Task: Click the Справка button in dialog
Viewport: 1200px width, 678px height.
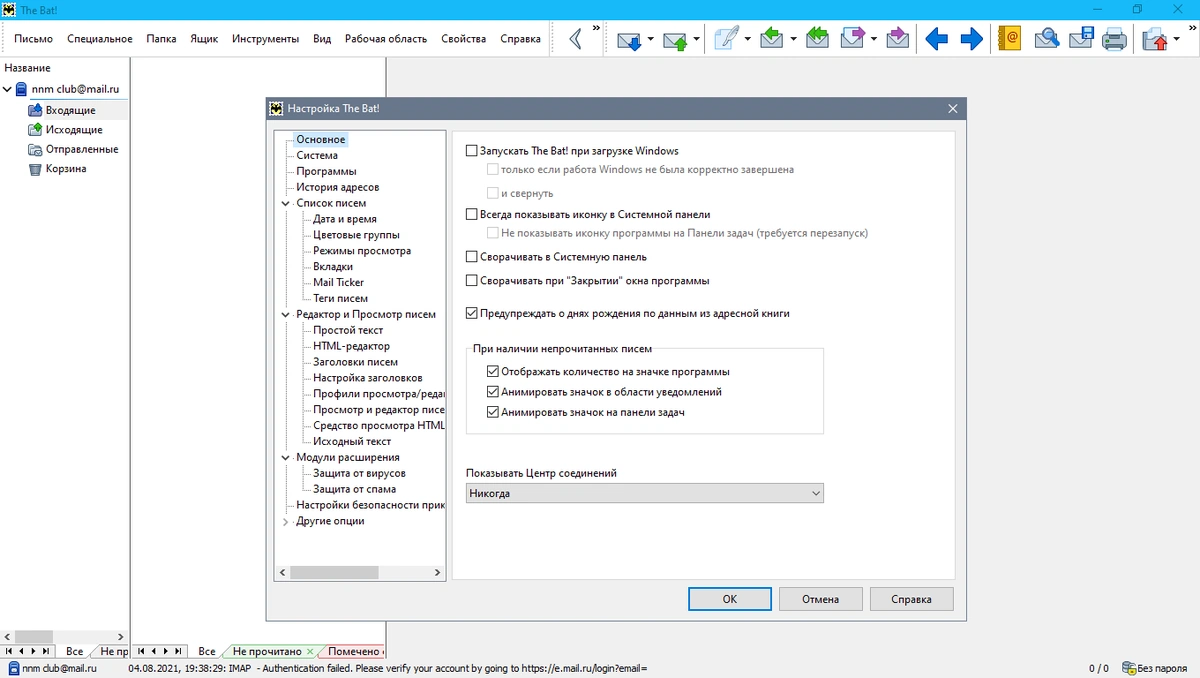Action: 911,599
